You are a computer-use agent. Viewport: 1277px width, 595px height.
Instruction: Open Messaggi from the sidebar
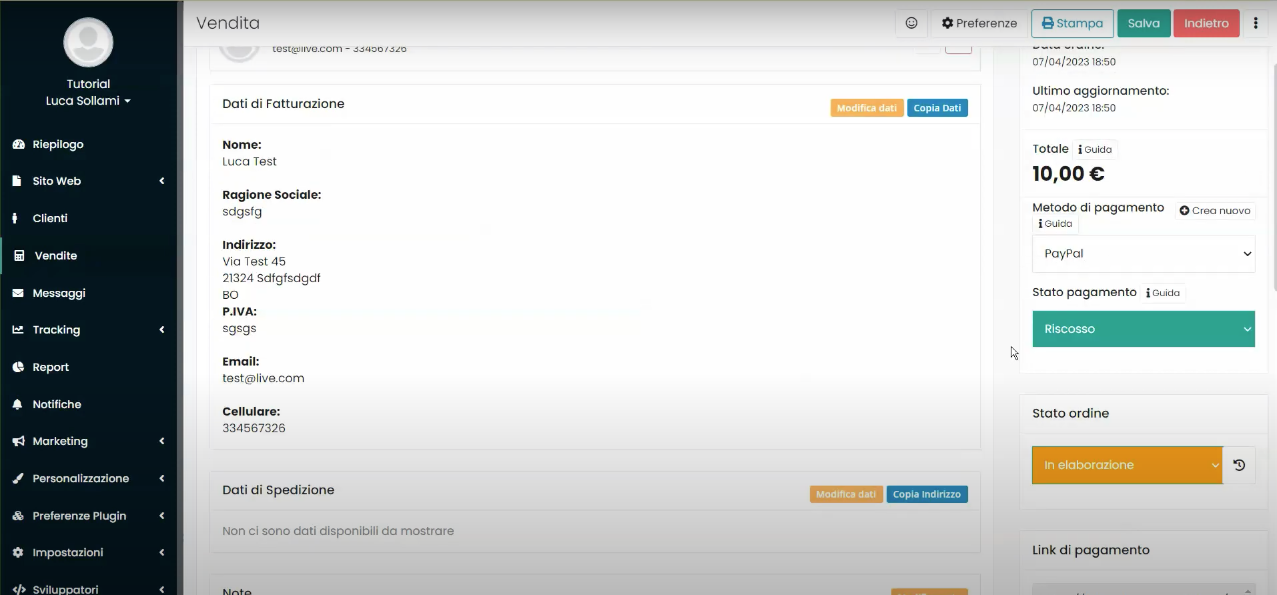click(58, 293)
